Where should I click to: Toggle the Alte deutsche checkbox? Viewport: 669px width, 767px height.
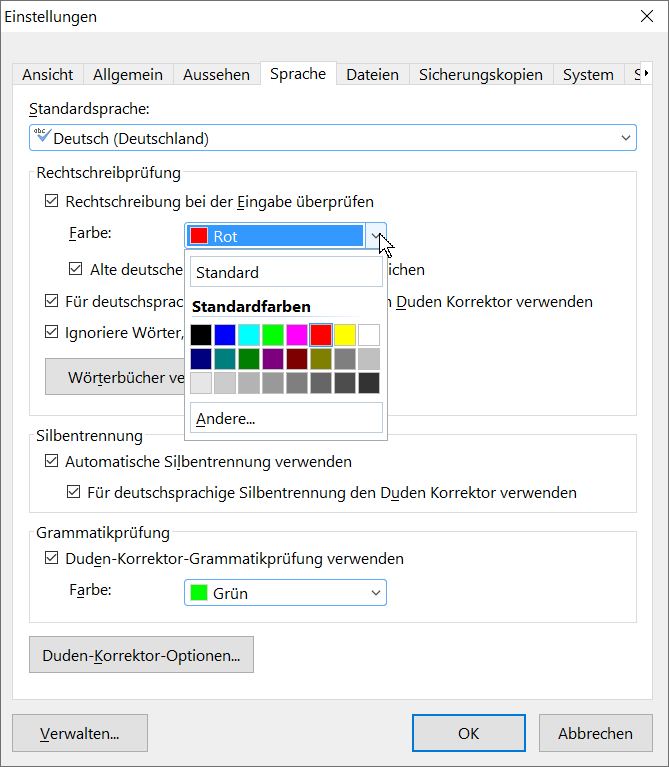[x=75, y=269]
